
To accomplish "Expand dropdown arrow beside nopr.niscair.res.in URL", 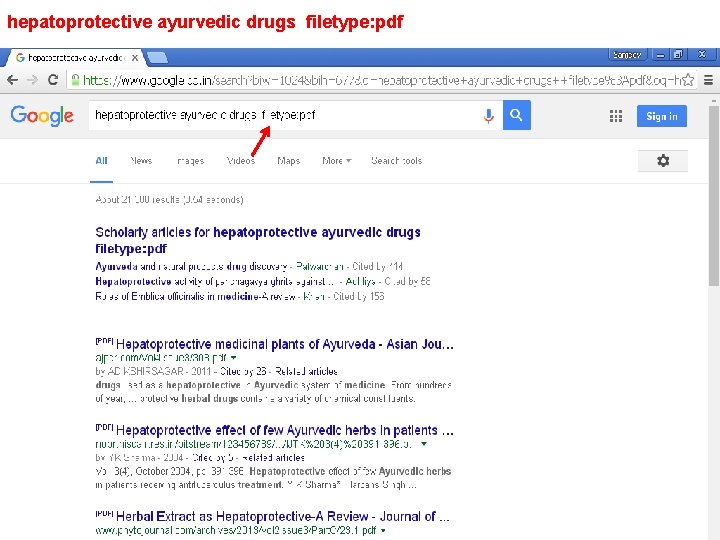I will pyautogui.click(x=424, y=444).
